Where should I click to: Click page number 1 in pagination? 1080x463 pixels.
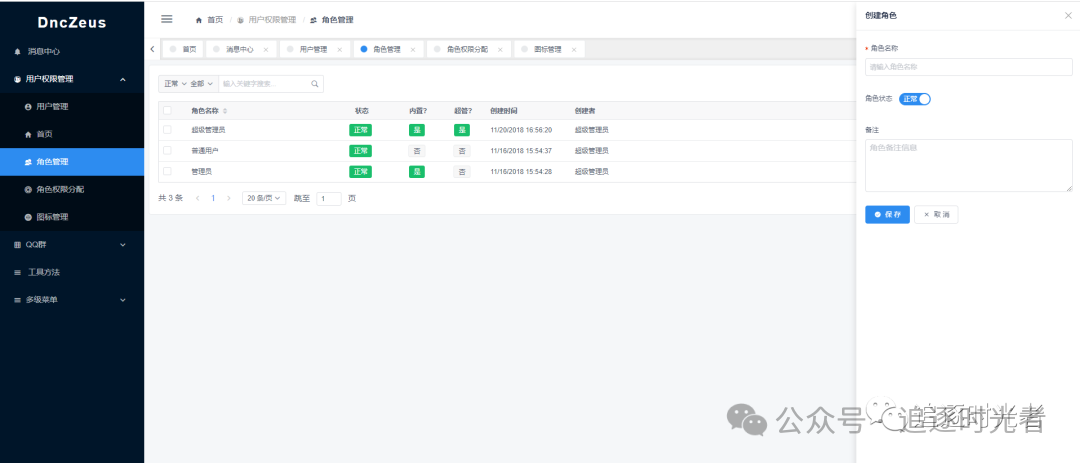(214, 198)
